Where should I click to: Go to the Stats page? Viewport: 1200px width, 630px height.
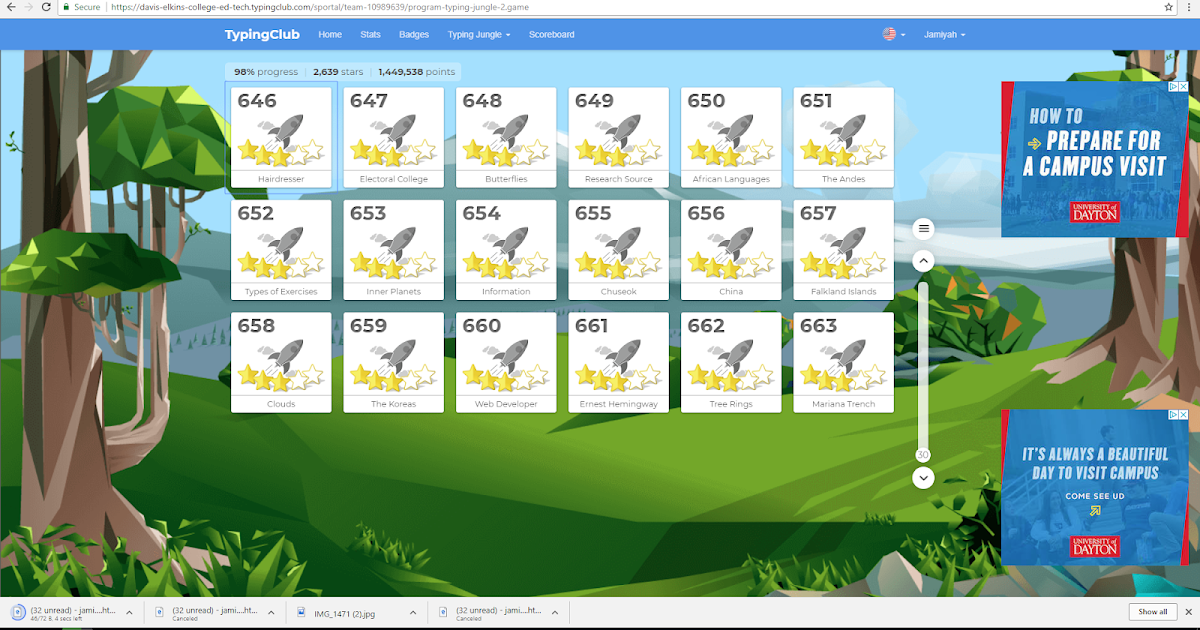[370, 34]
